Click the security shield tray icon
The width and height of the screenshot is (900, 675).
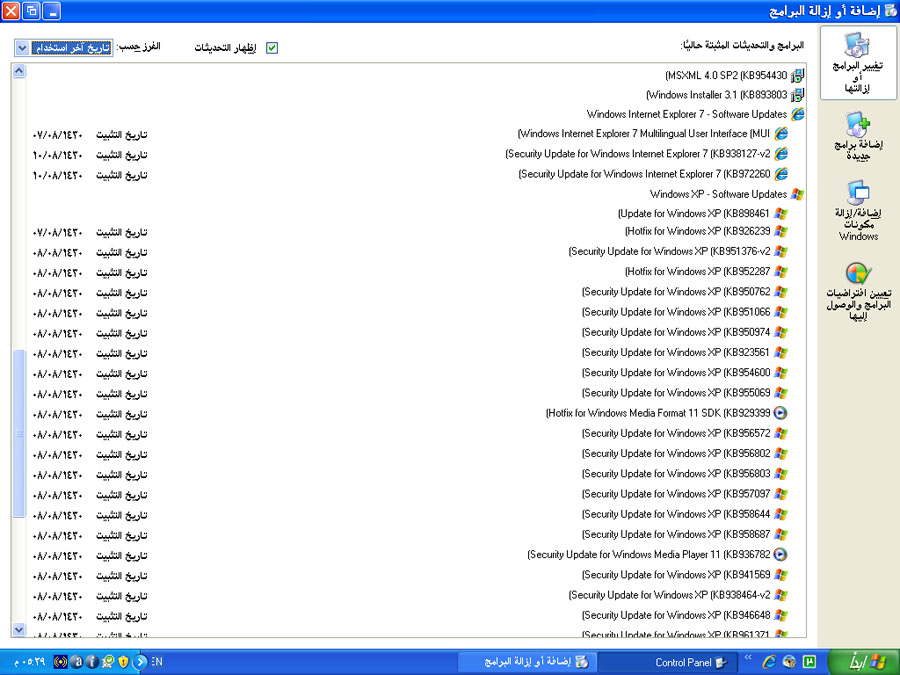coord(123,662)
